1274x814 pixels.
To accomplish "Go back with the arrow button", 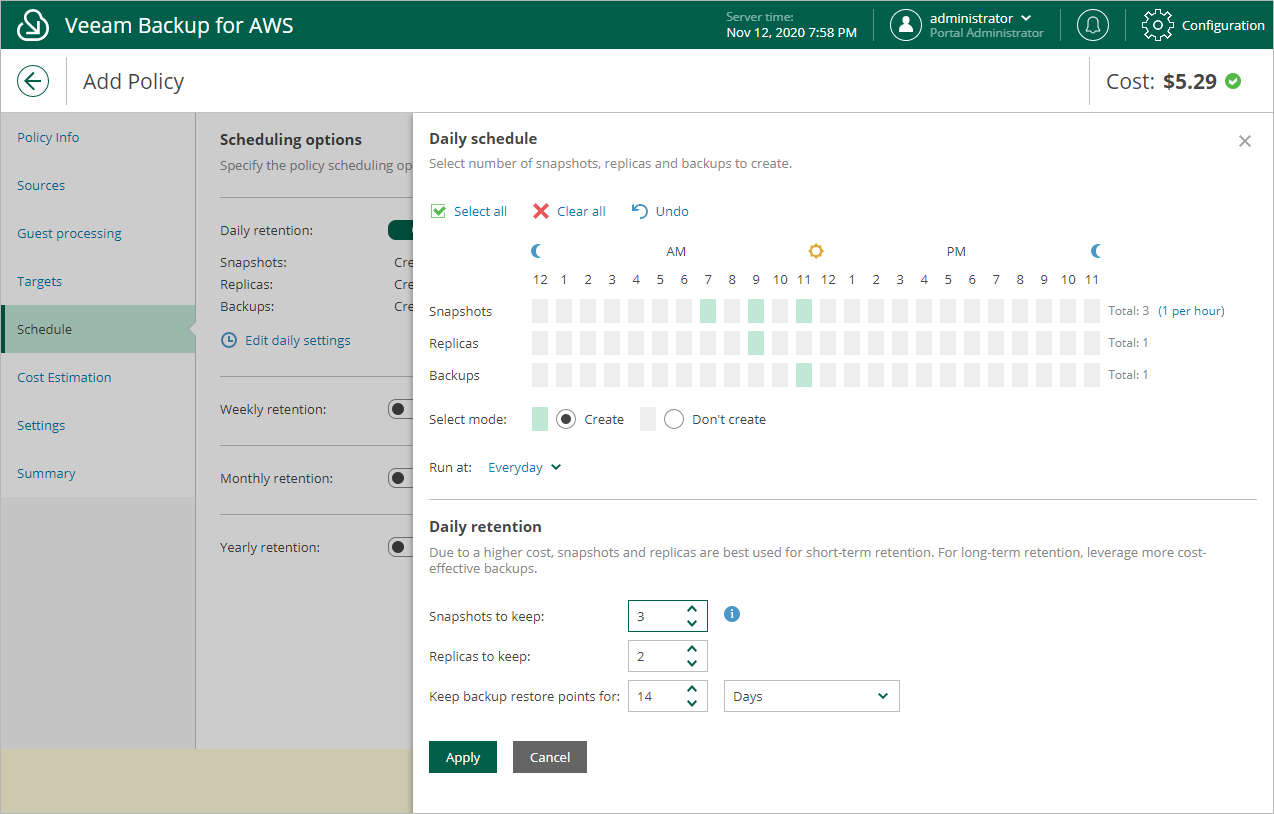I will [x=33, y=81].
